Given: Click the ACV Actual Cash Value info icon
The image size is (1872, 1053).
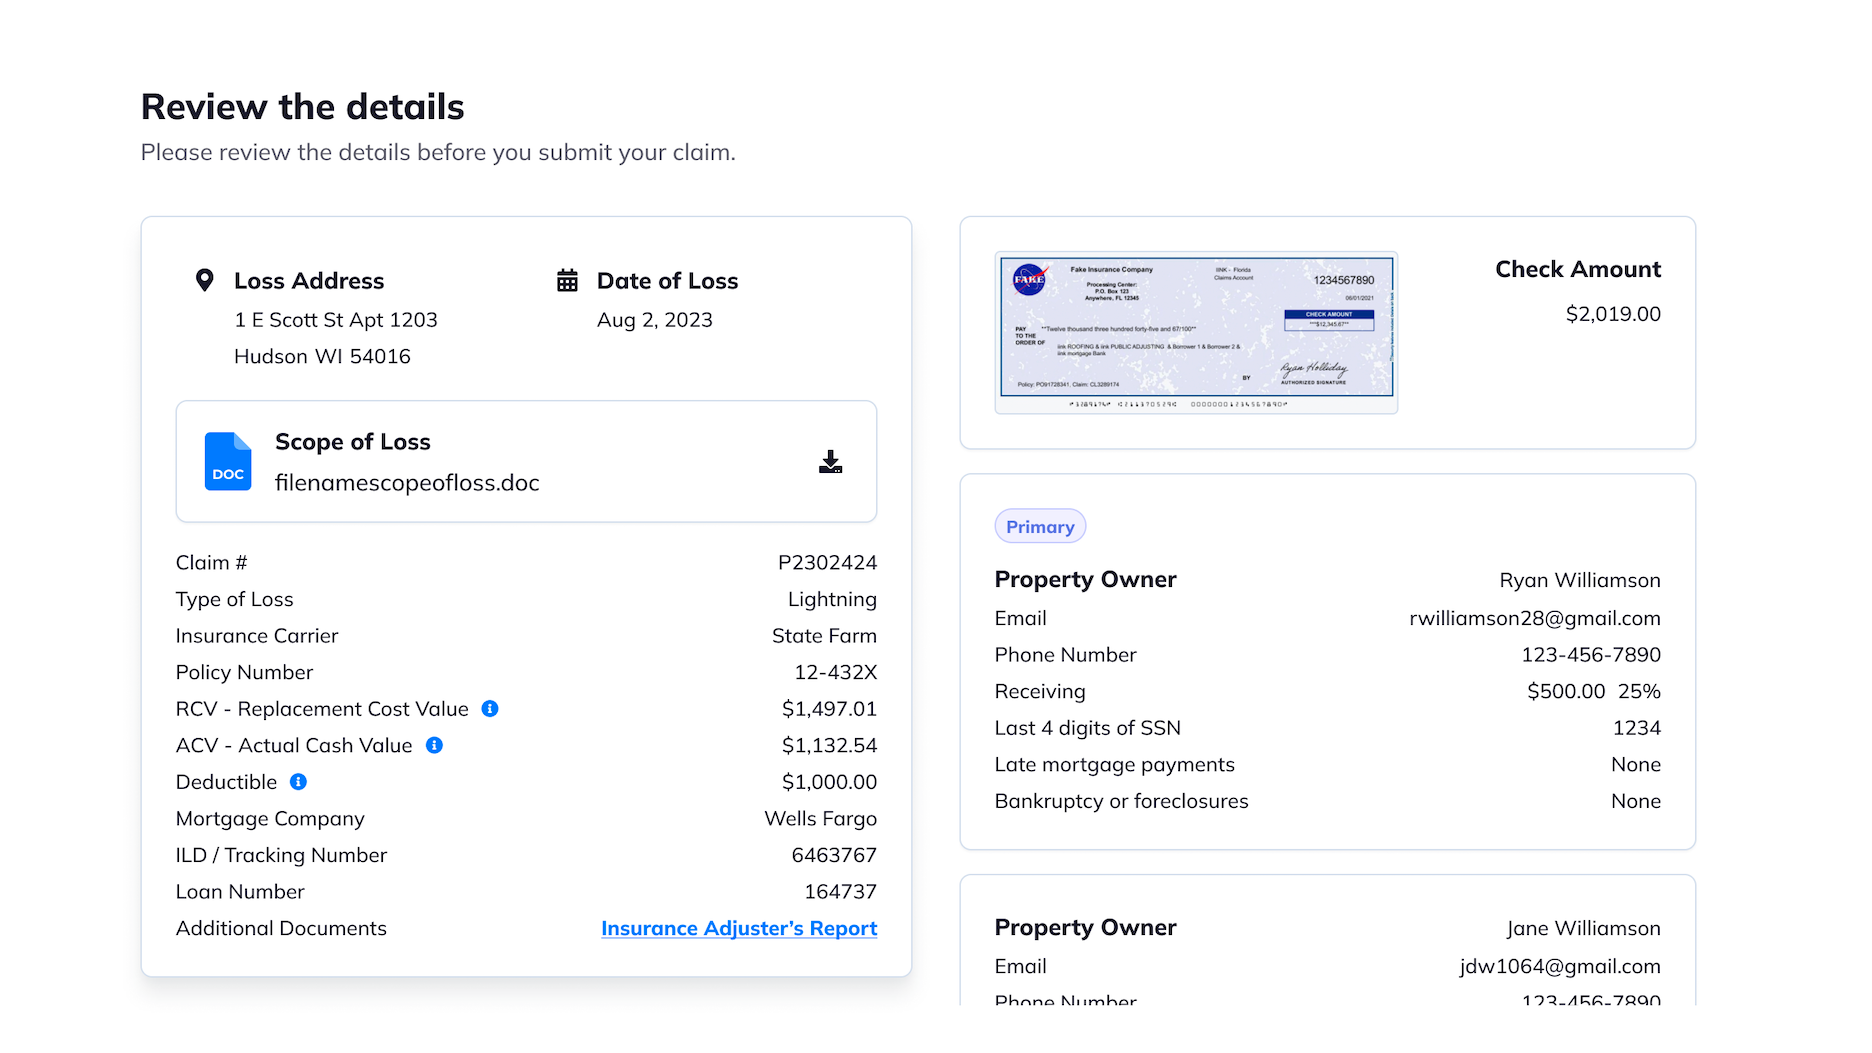Looking at the screenshot, I should 434,745.
